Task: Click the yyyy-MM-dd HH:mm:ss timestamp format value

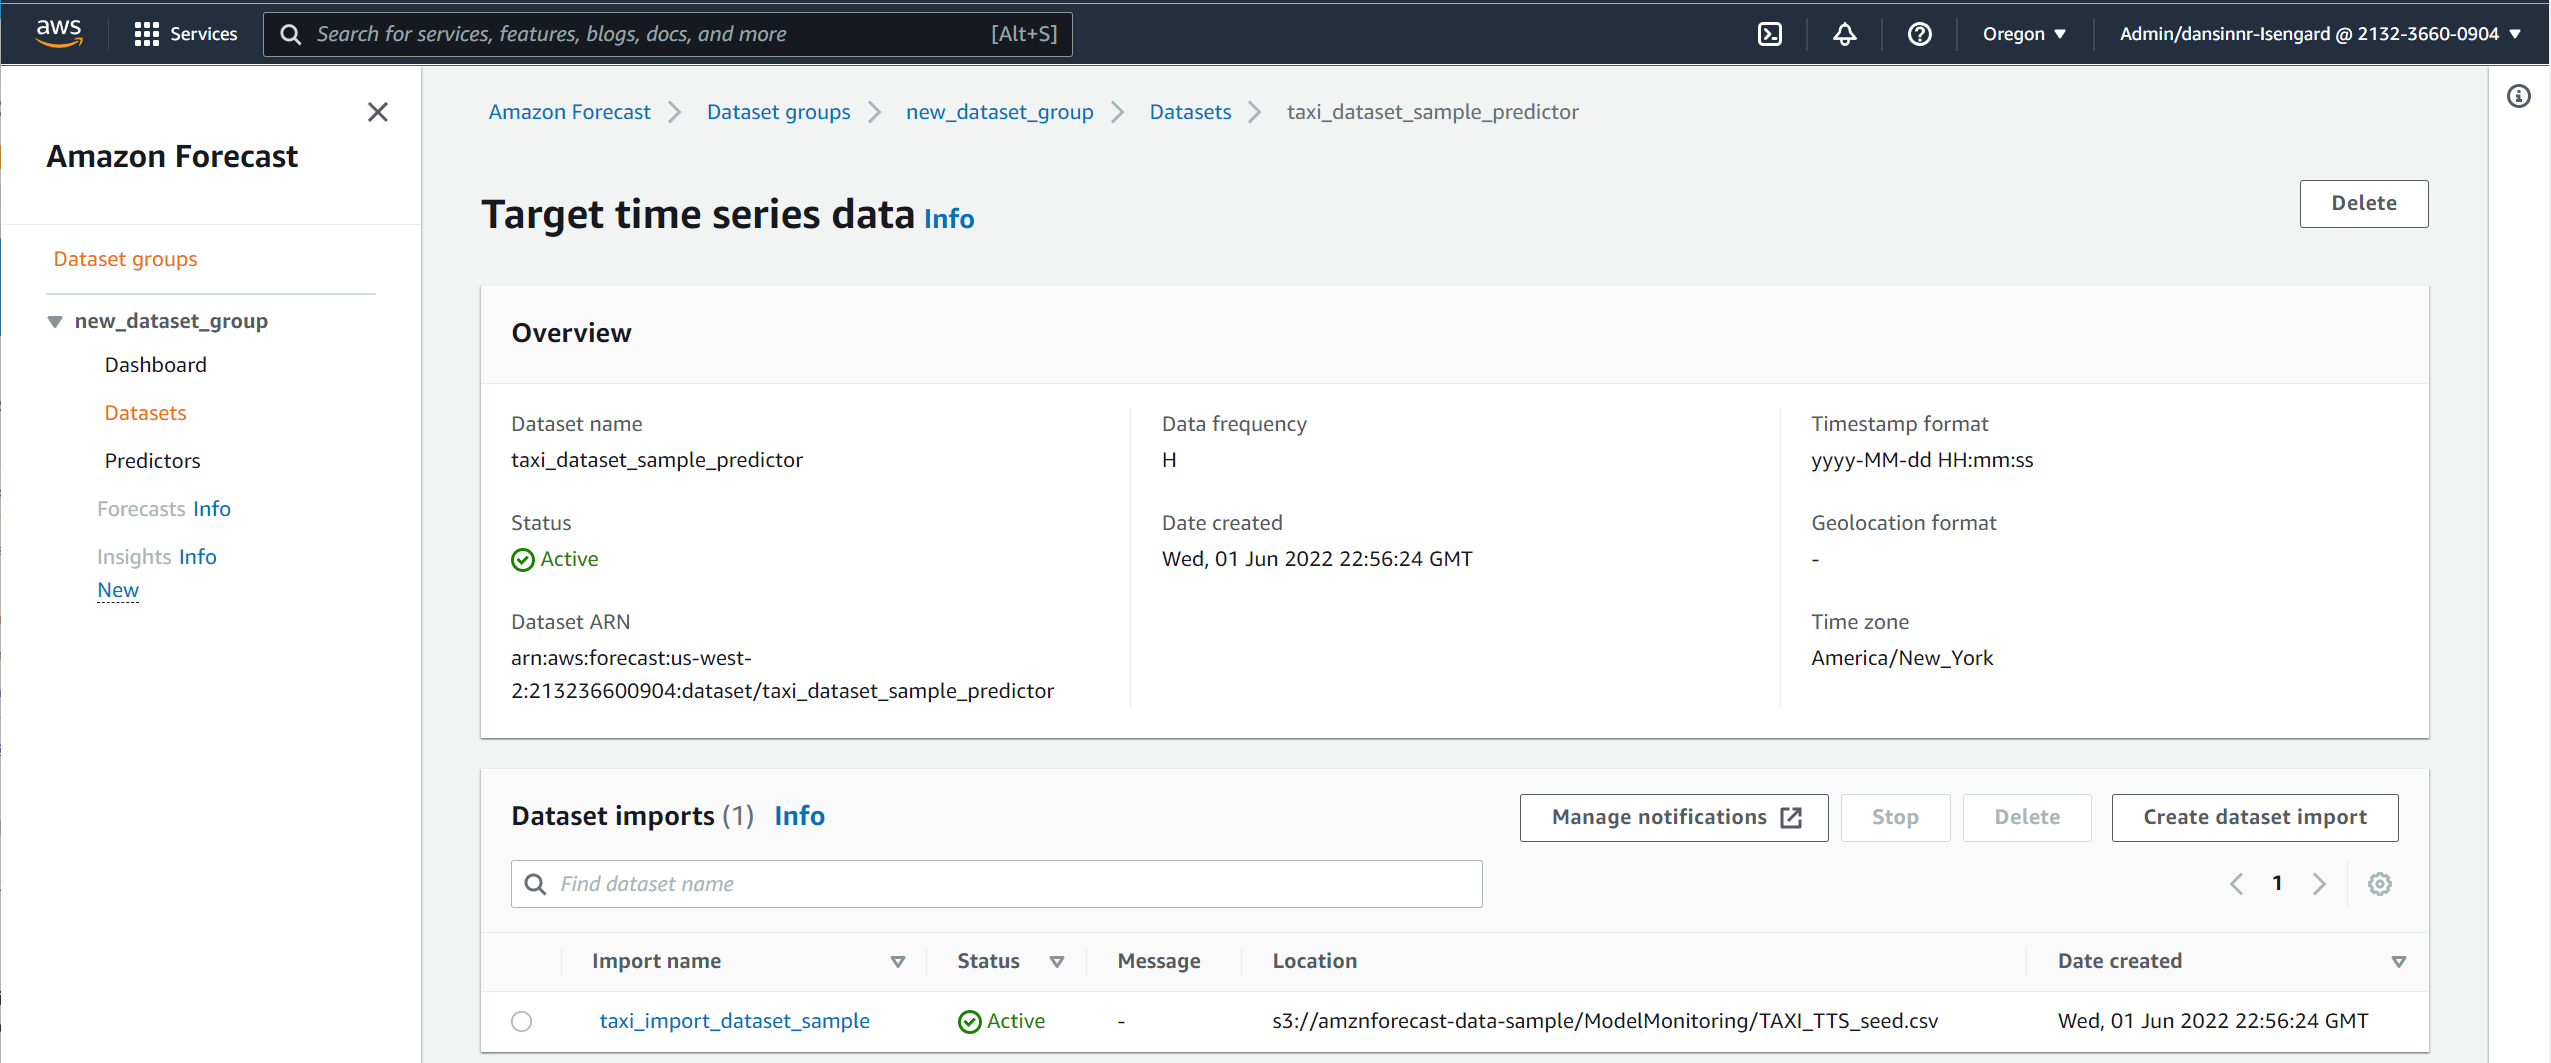Action: pyautogui.click(x=1921, y=460)
